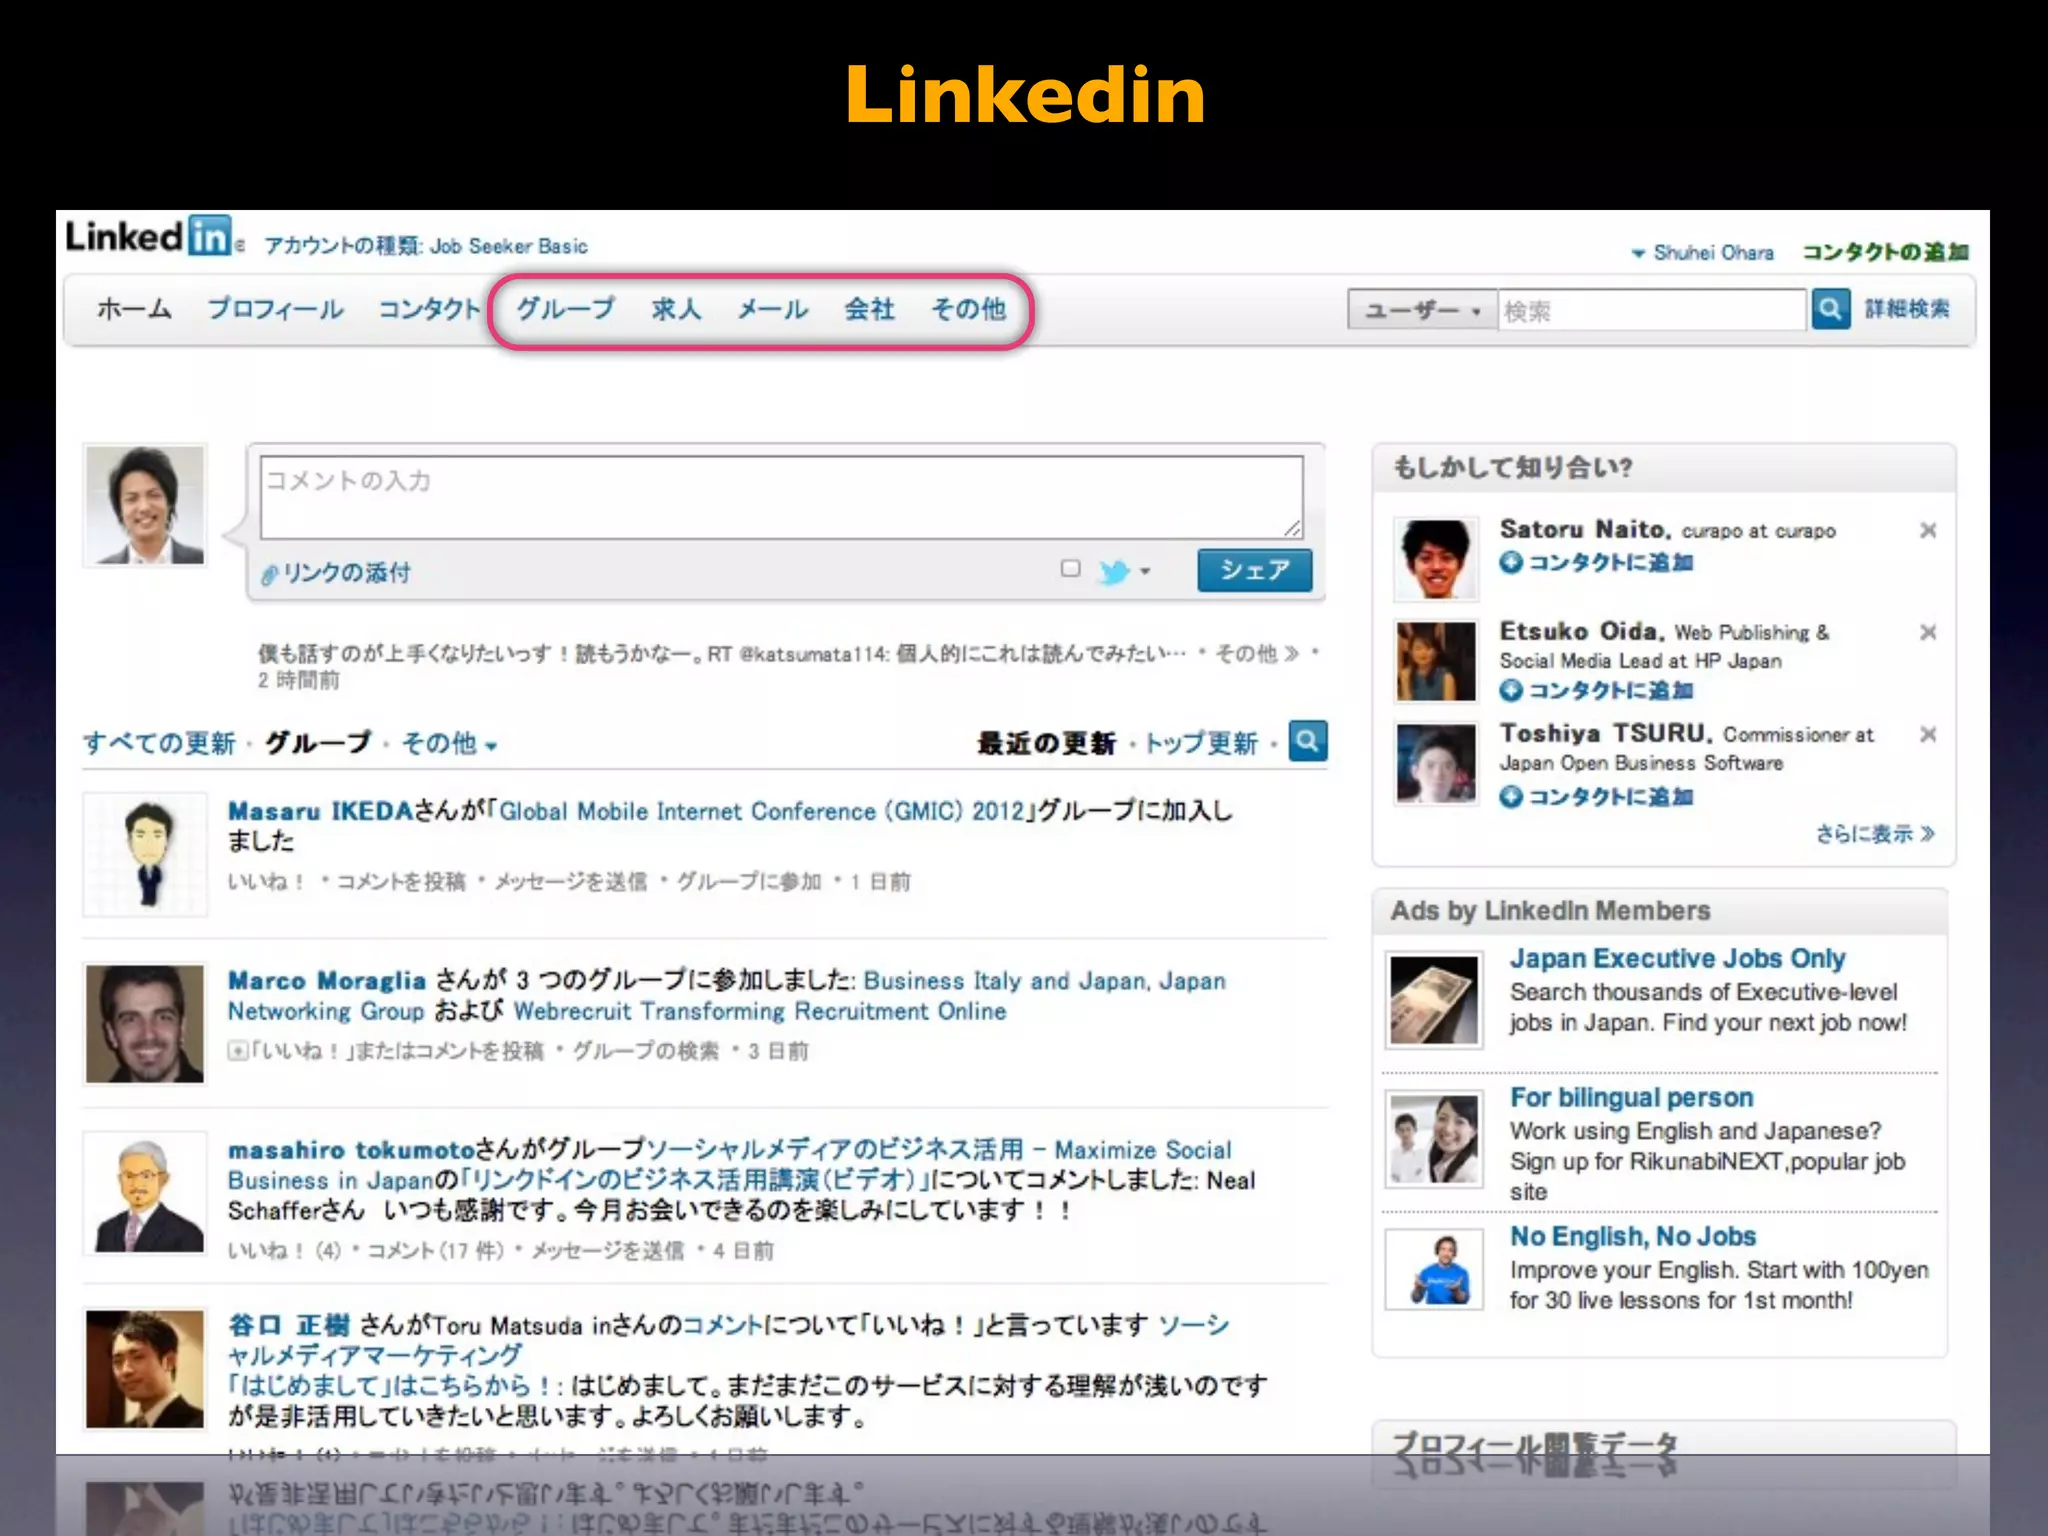Open the コンタクト menu
Viewport: 2048px width, 1536px height.
click(x=429, y=309)
